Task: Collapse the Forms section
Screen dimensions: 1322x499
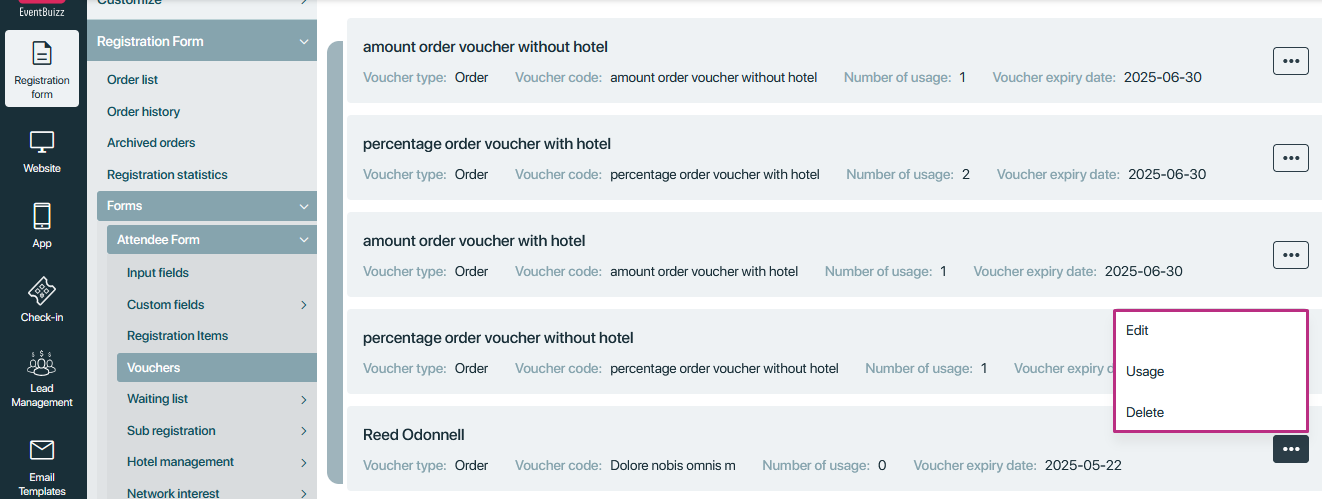Action: click(303, 206)
